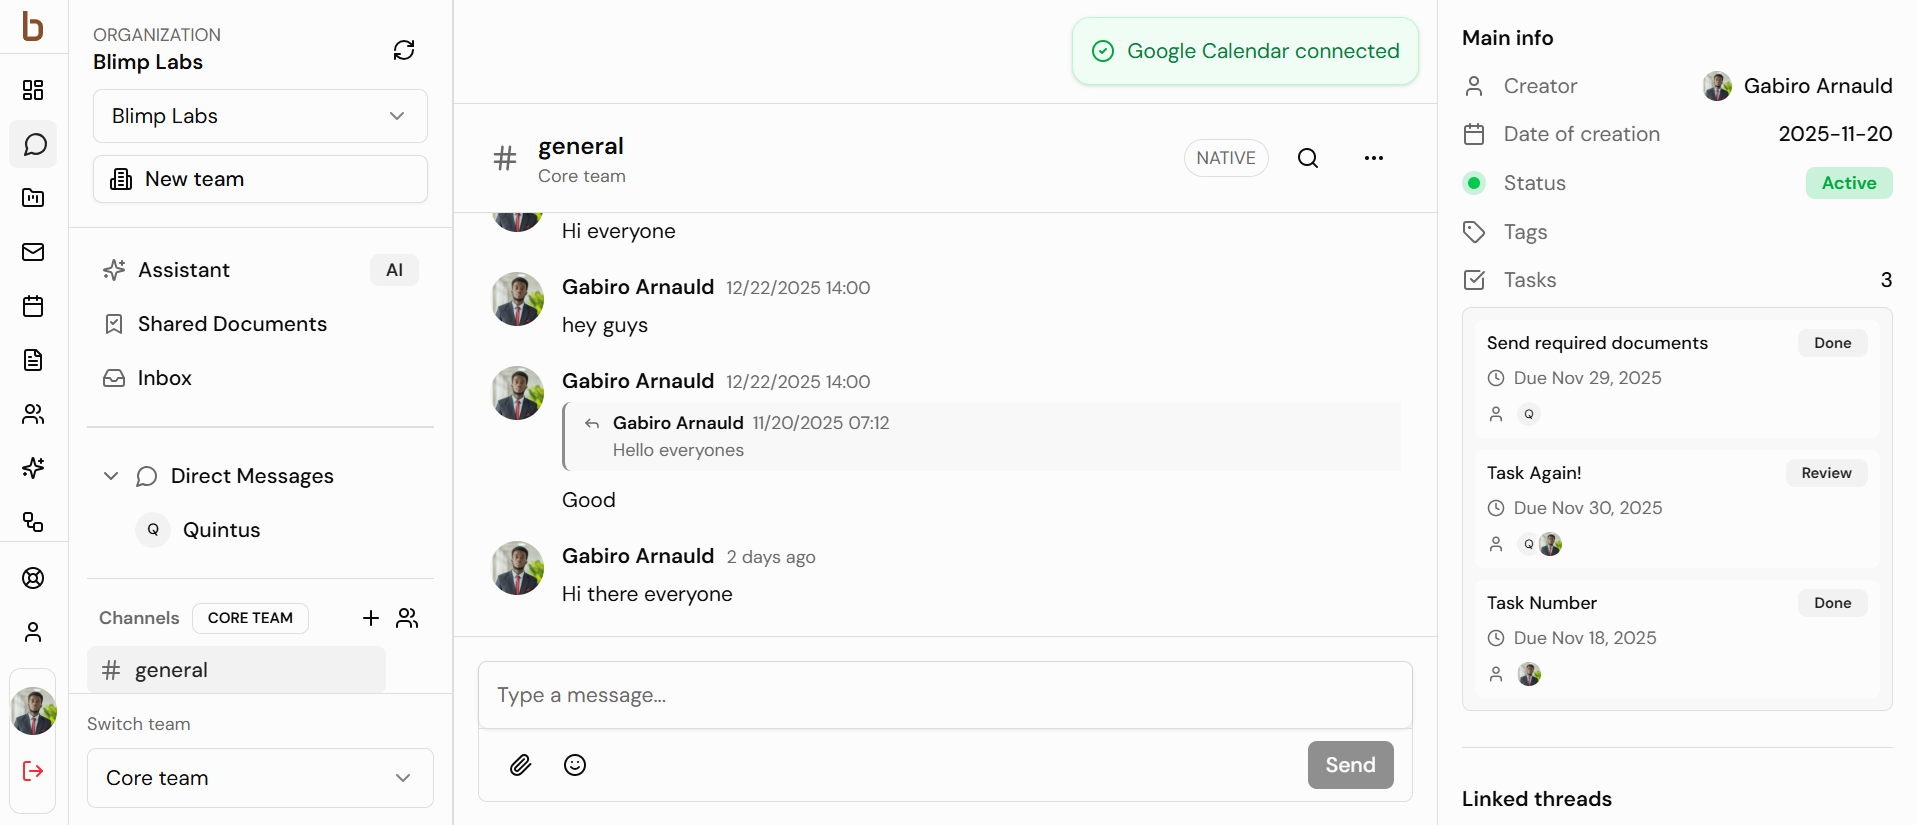This screenshot has height=825, width=1917.
Task: Click the logout icon in sidebar
Action: [33, 771]
